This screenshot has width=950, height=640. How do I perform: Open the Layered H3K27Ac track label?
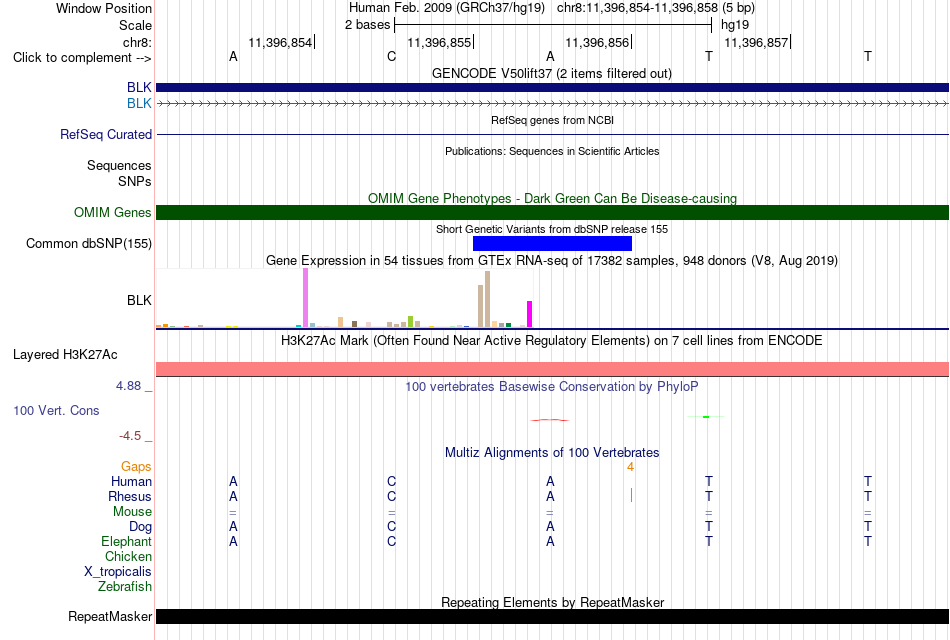pos(65,355)
